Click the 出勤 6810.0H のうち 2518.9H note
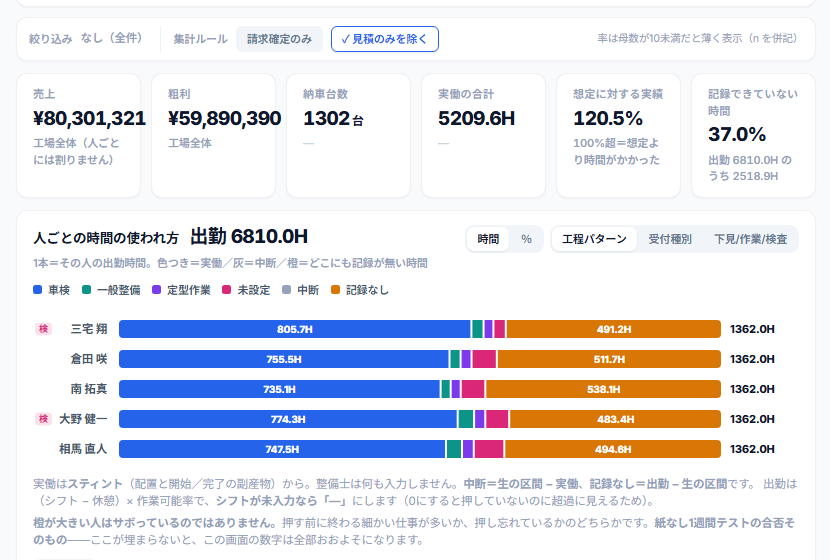 750,168
